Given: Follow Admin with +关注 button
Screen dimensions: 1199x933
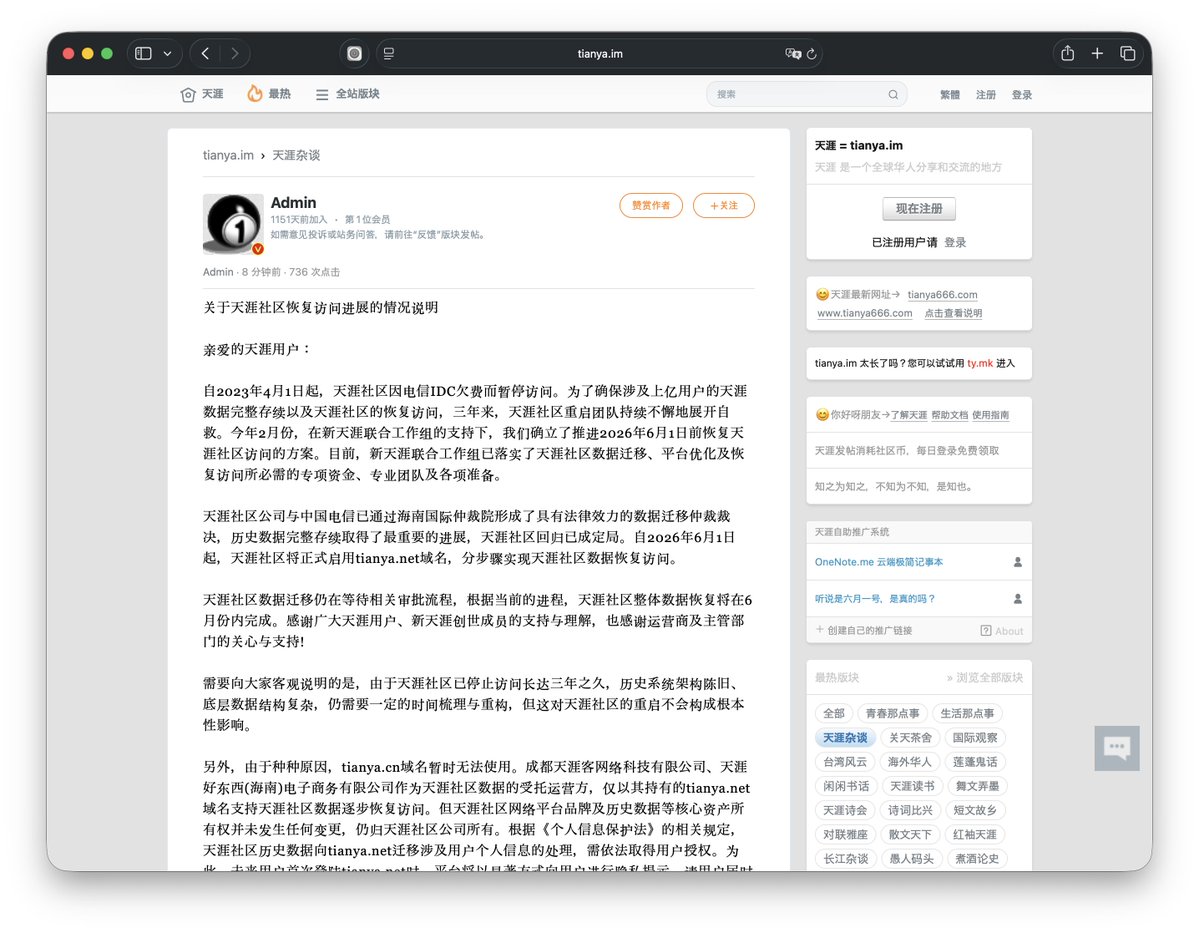Looking at the screenshot, I should point(723,206).
